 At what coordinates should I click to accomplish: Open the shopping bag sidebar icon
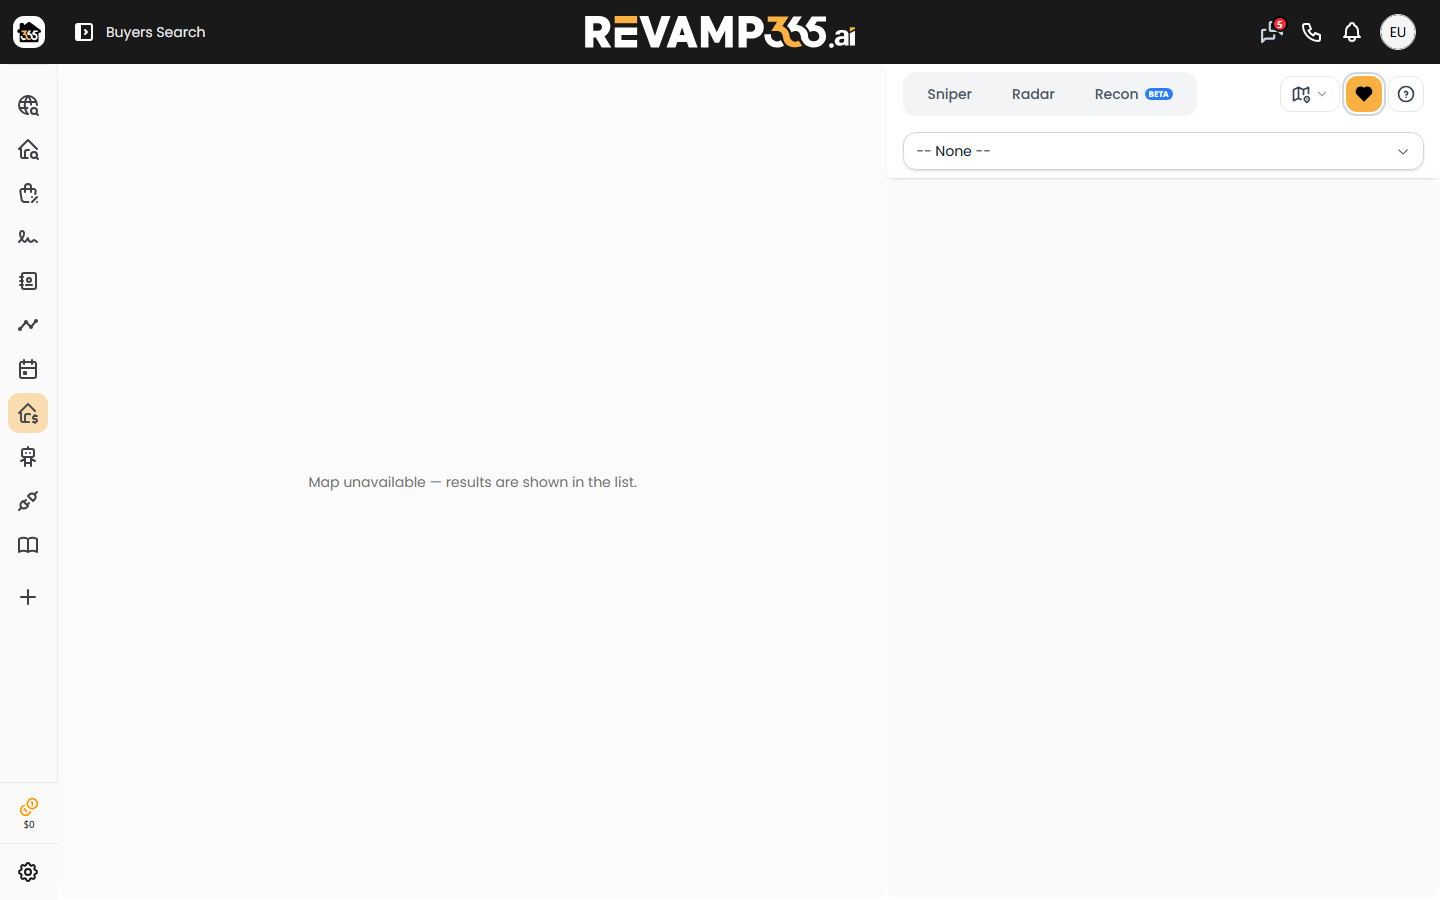[28, 193]
